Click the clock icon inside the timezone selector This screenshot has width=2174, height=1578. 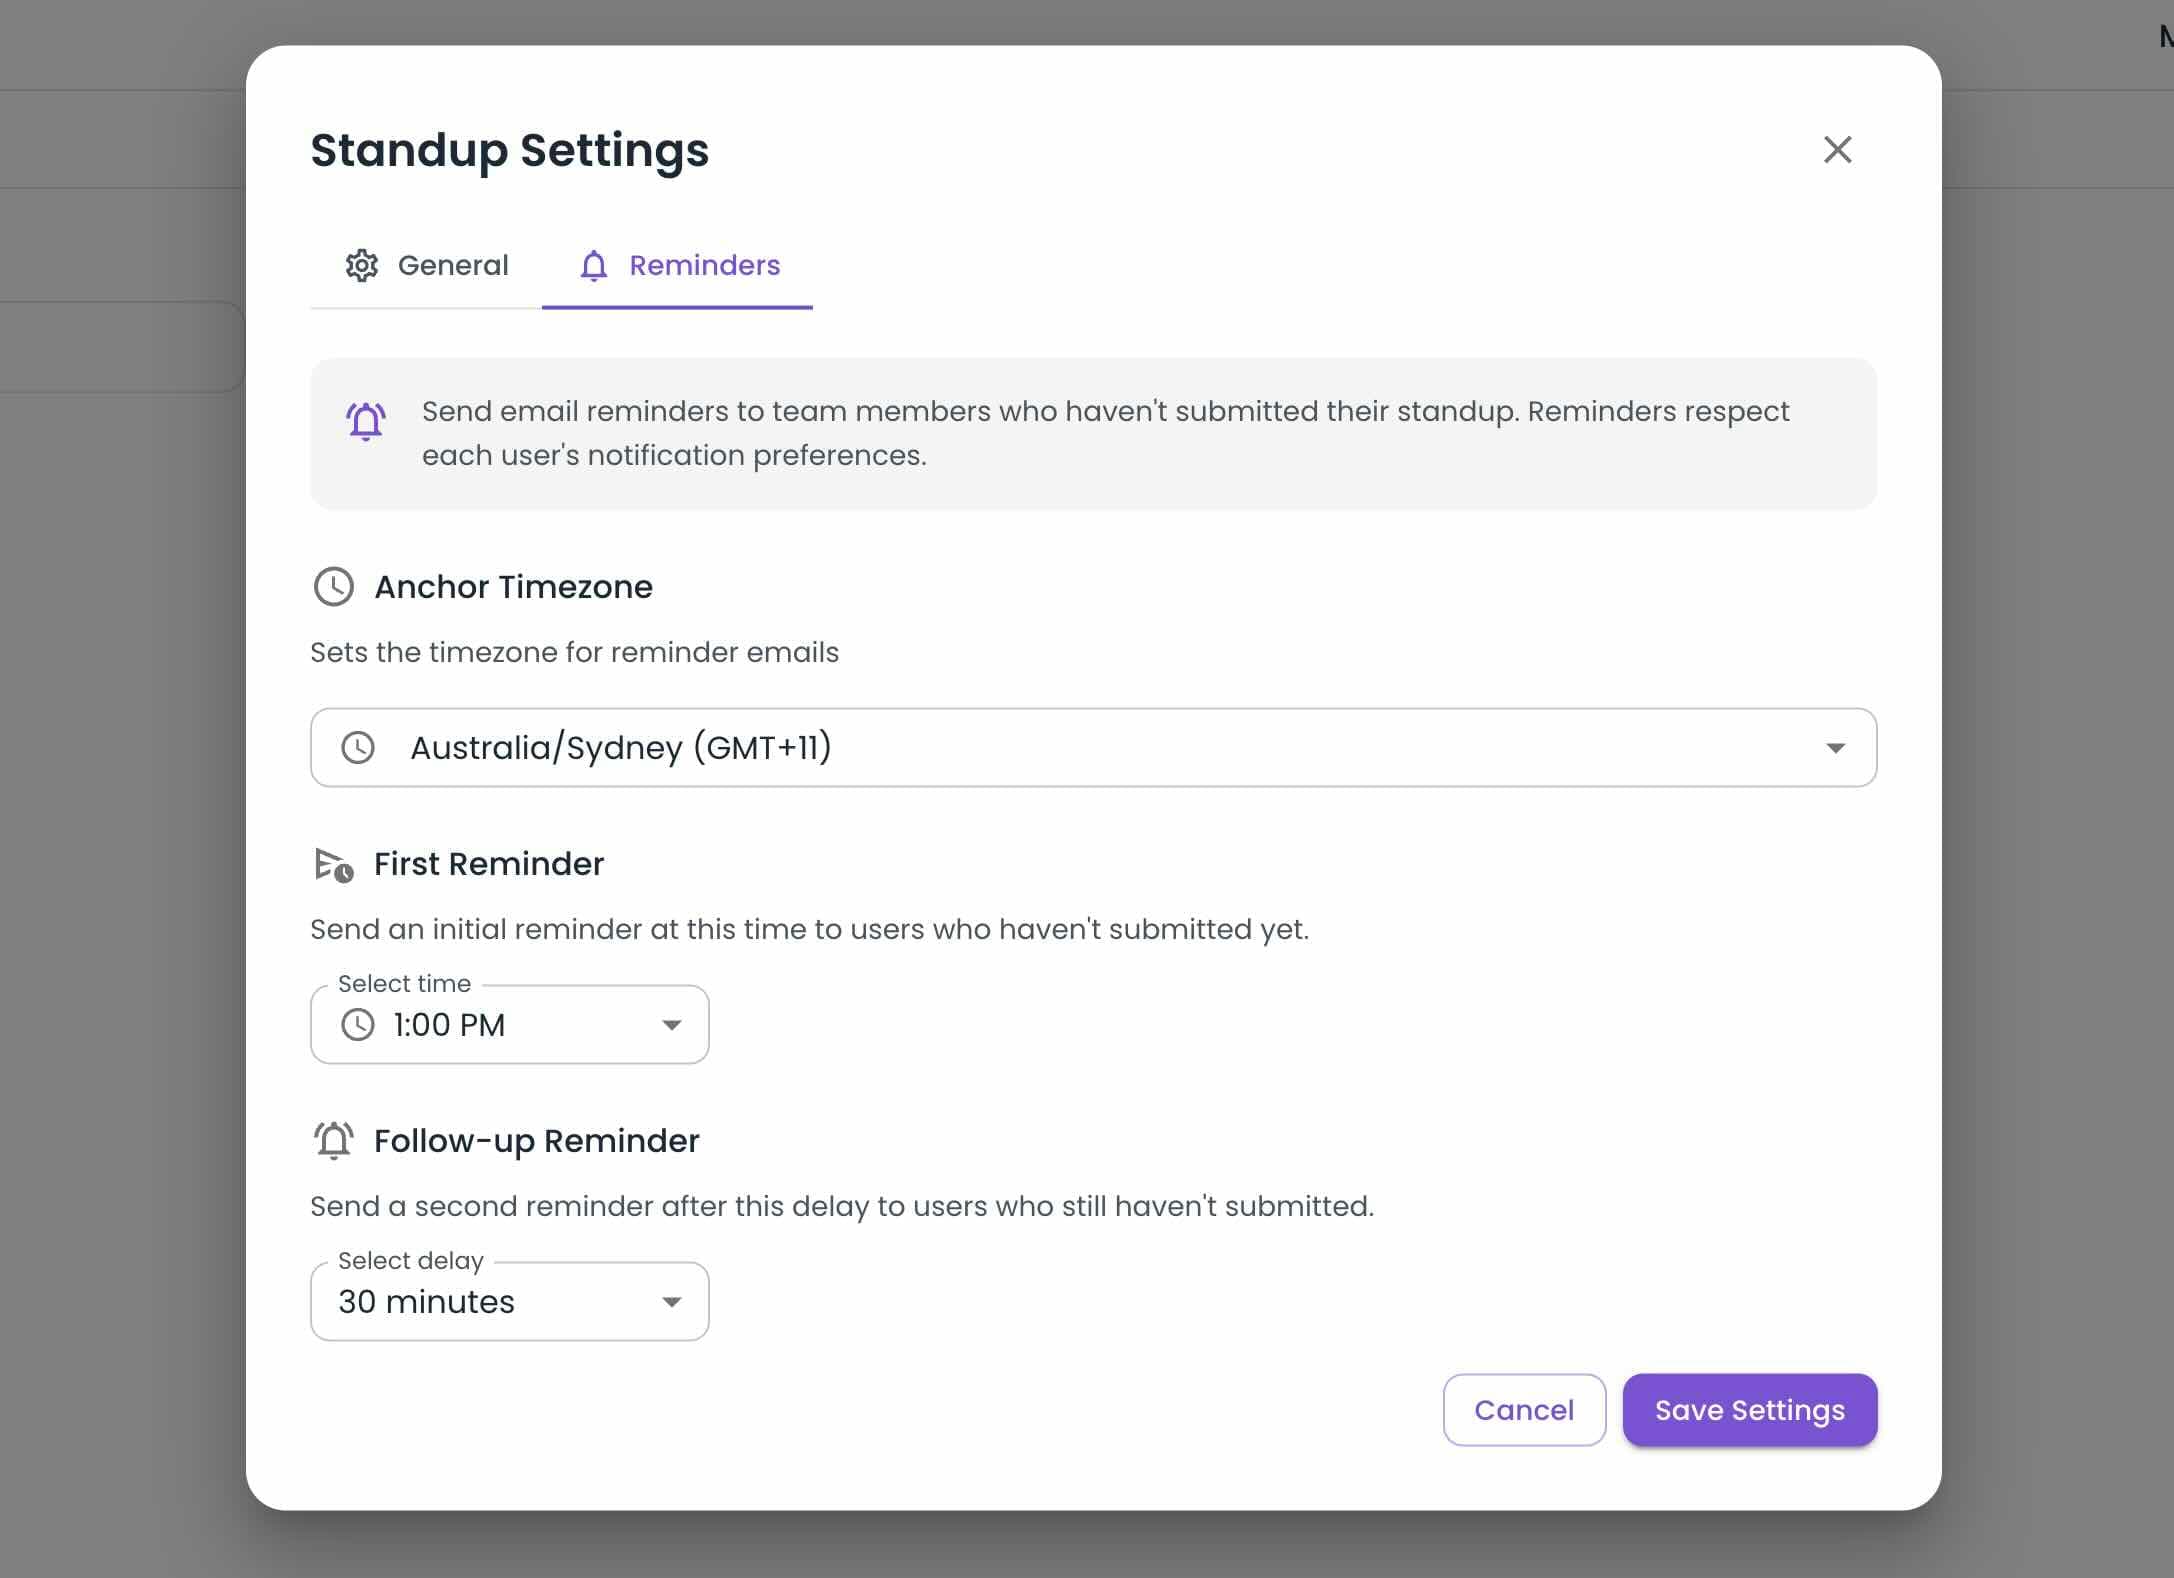pyautogui.click(x=360, y=747)
